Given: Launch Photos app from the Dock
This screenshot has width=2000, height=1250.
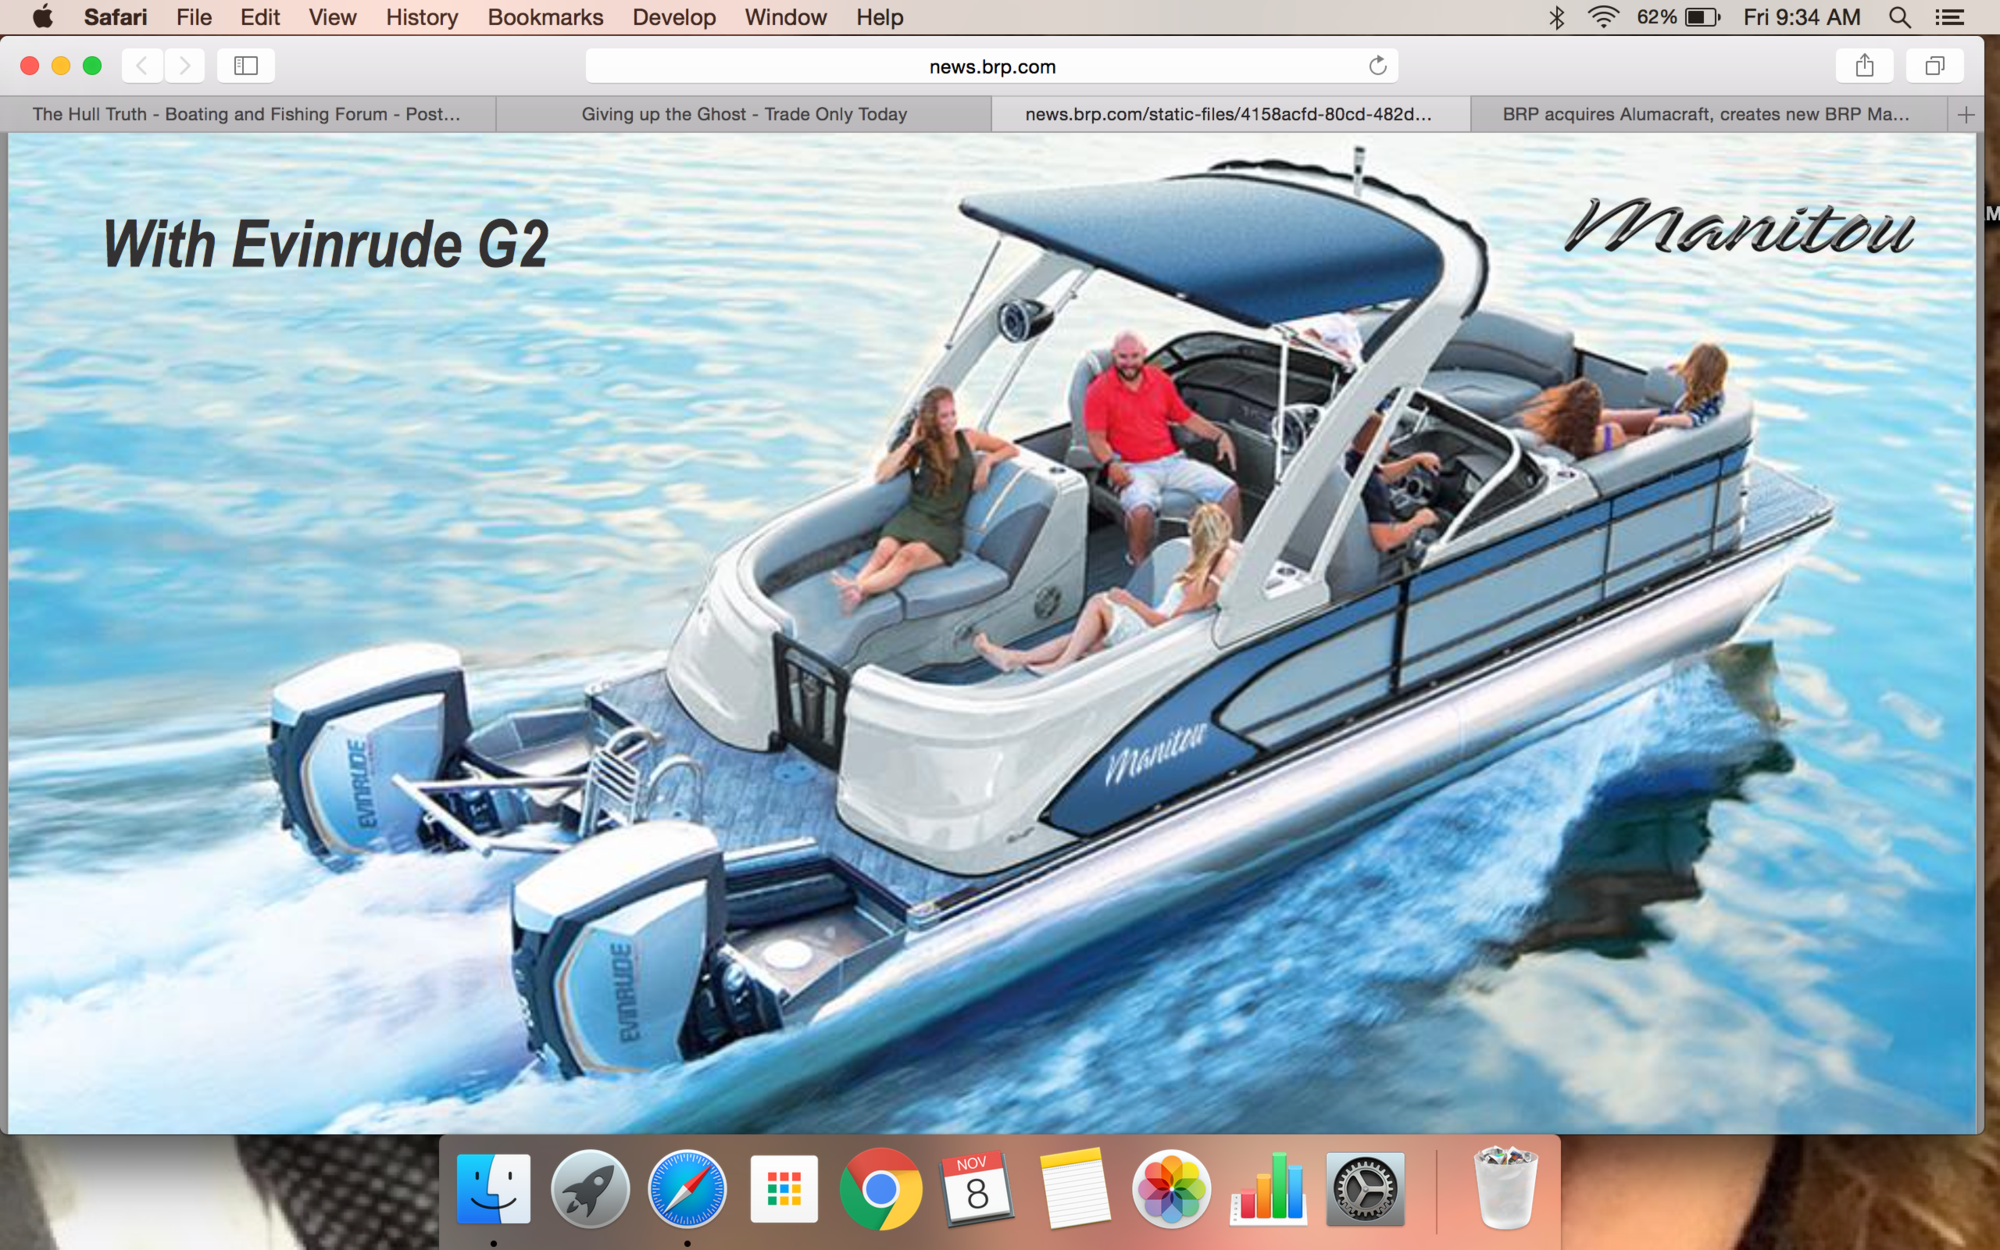Looking at the screenshot, I should pos(1171,1189).
